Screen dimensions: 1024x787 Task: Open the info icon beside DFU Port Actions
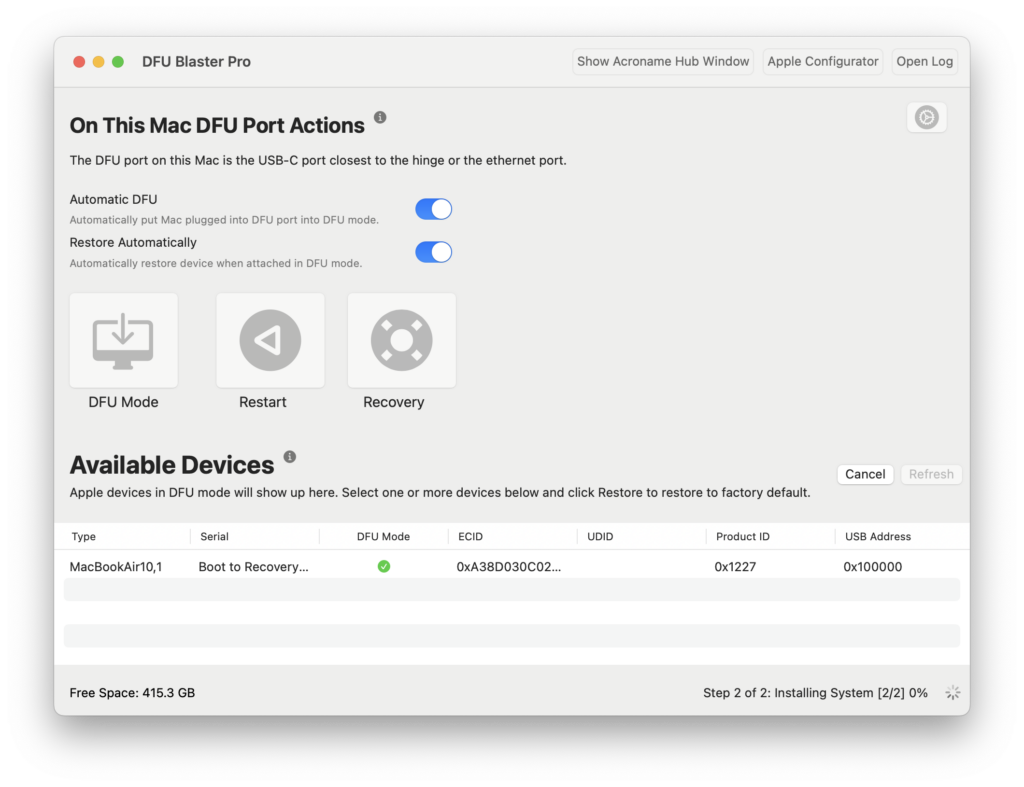380,118
